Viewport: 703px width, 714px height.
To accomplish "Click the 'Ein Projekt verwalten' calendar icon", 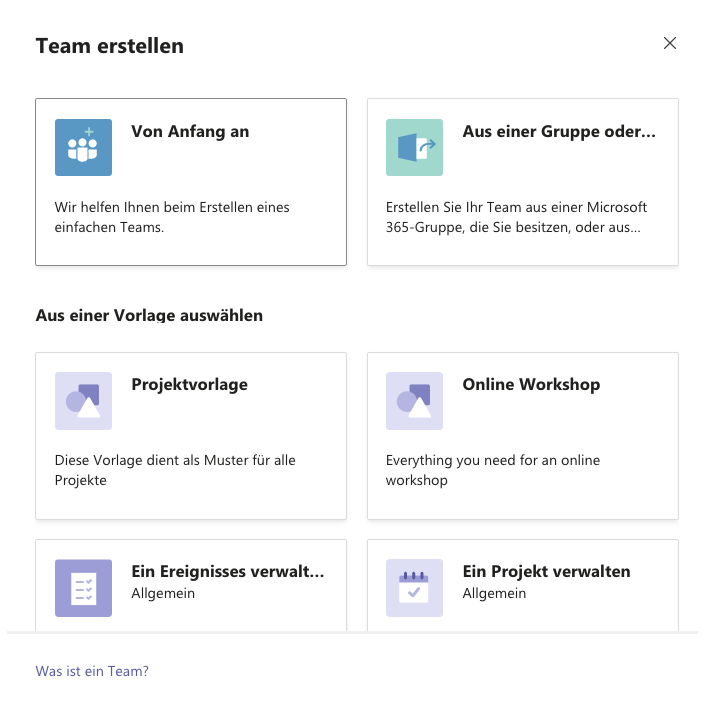I will tap(414, 588).
